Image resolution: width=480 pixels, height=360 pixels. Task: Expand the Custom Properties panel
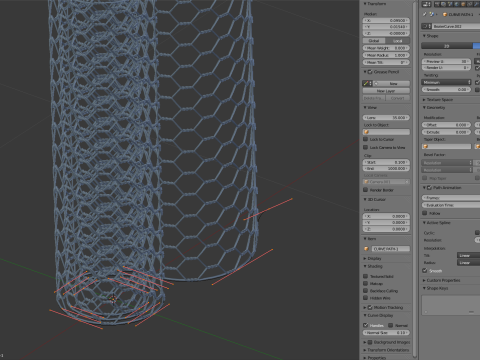[x=424, y=280]
